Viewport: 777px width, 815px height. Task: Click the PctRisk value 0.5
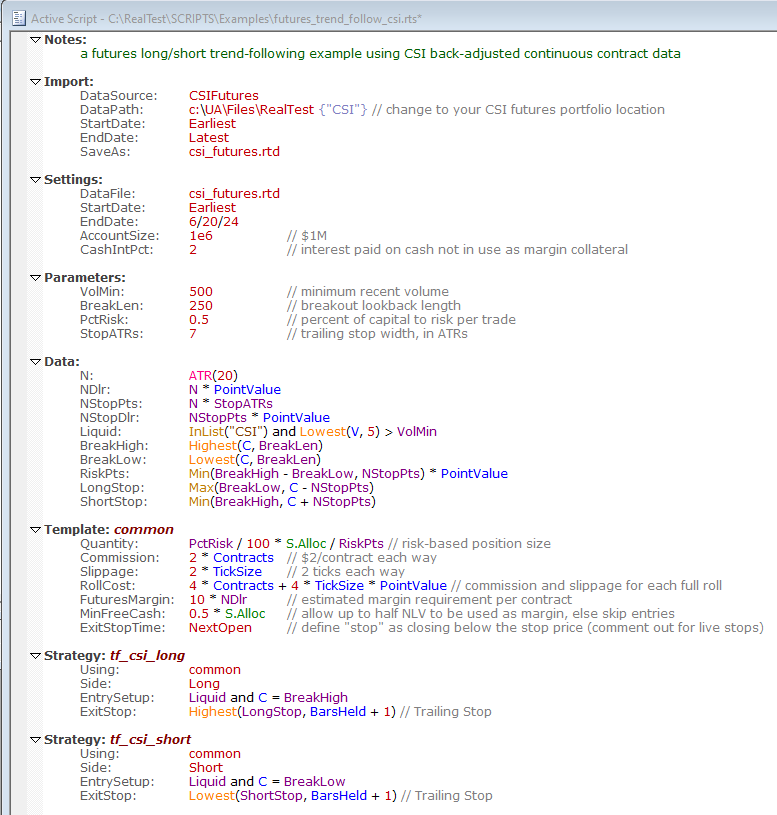coord(199,320)
